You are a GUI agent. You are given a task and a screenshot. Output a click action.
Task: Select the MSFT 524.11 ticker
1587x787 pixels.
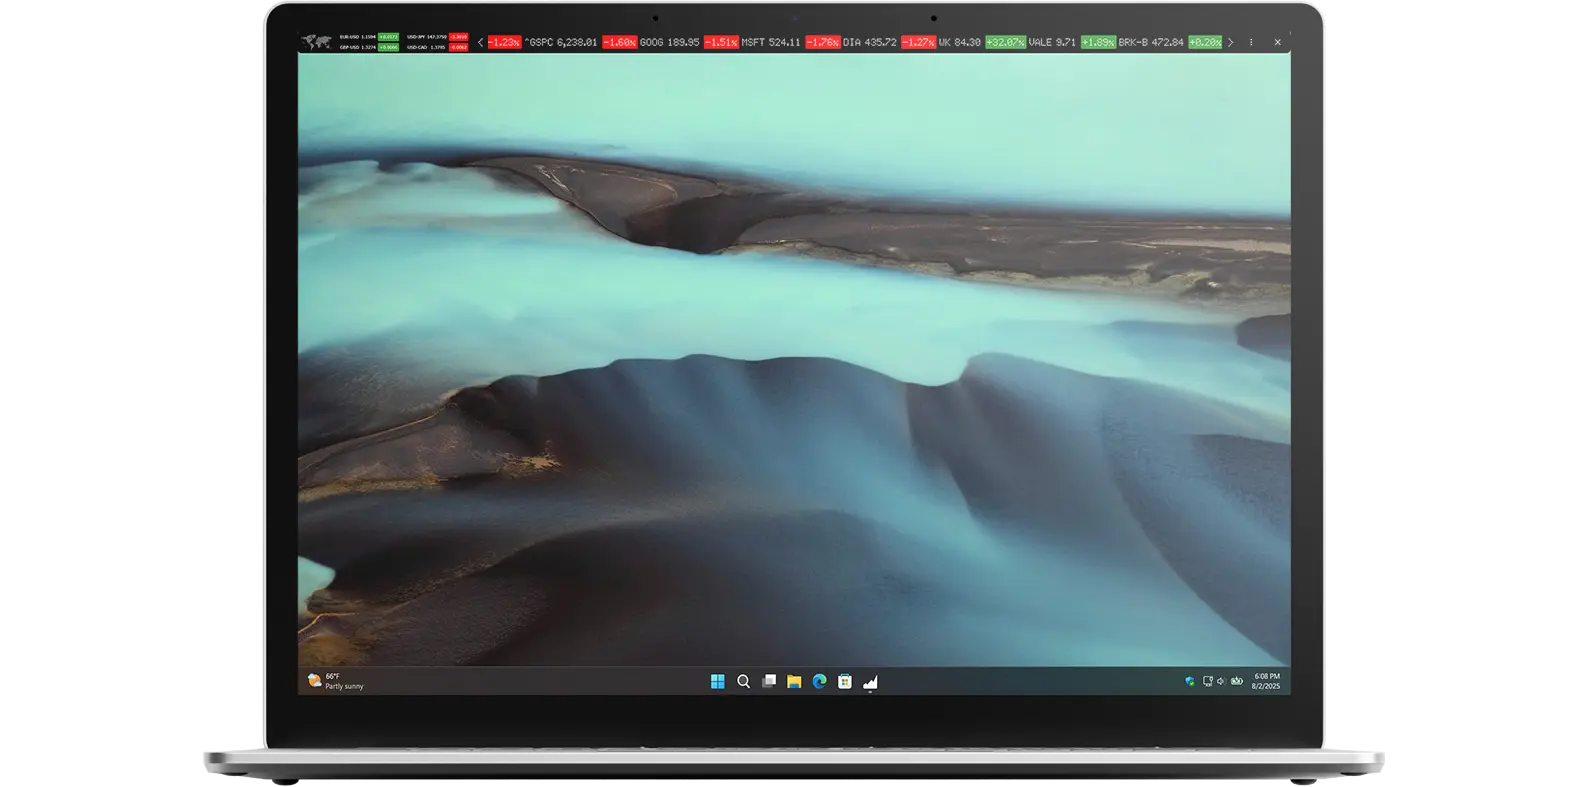pos(771,42)
